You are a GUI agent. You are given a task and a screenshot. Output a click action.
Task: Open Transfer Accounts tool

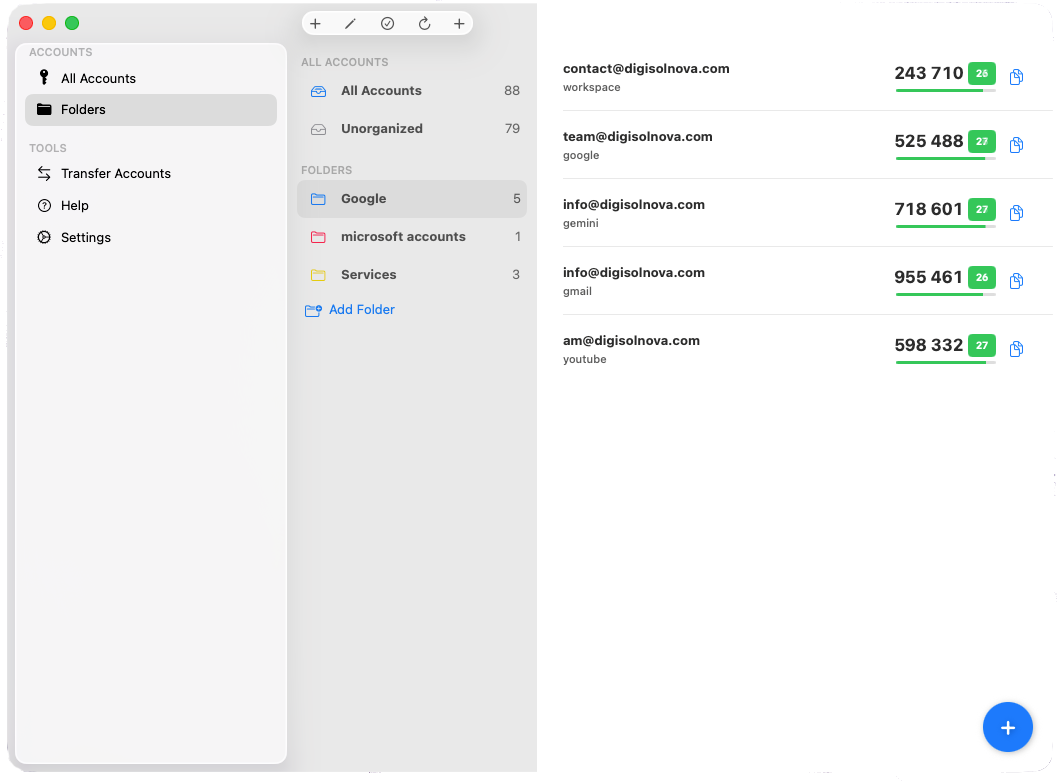[115, 173]
